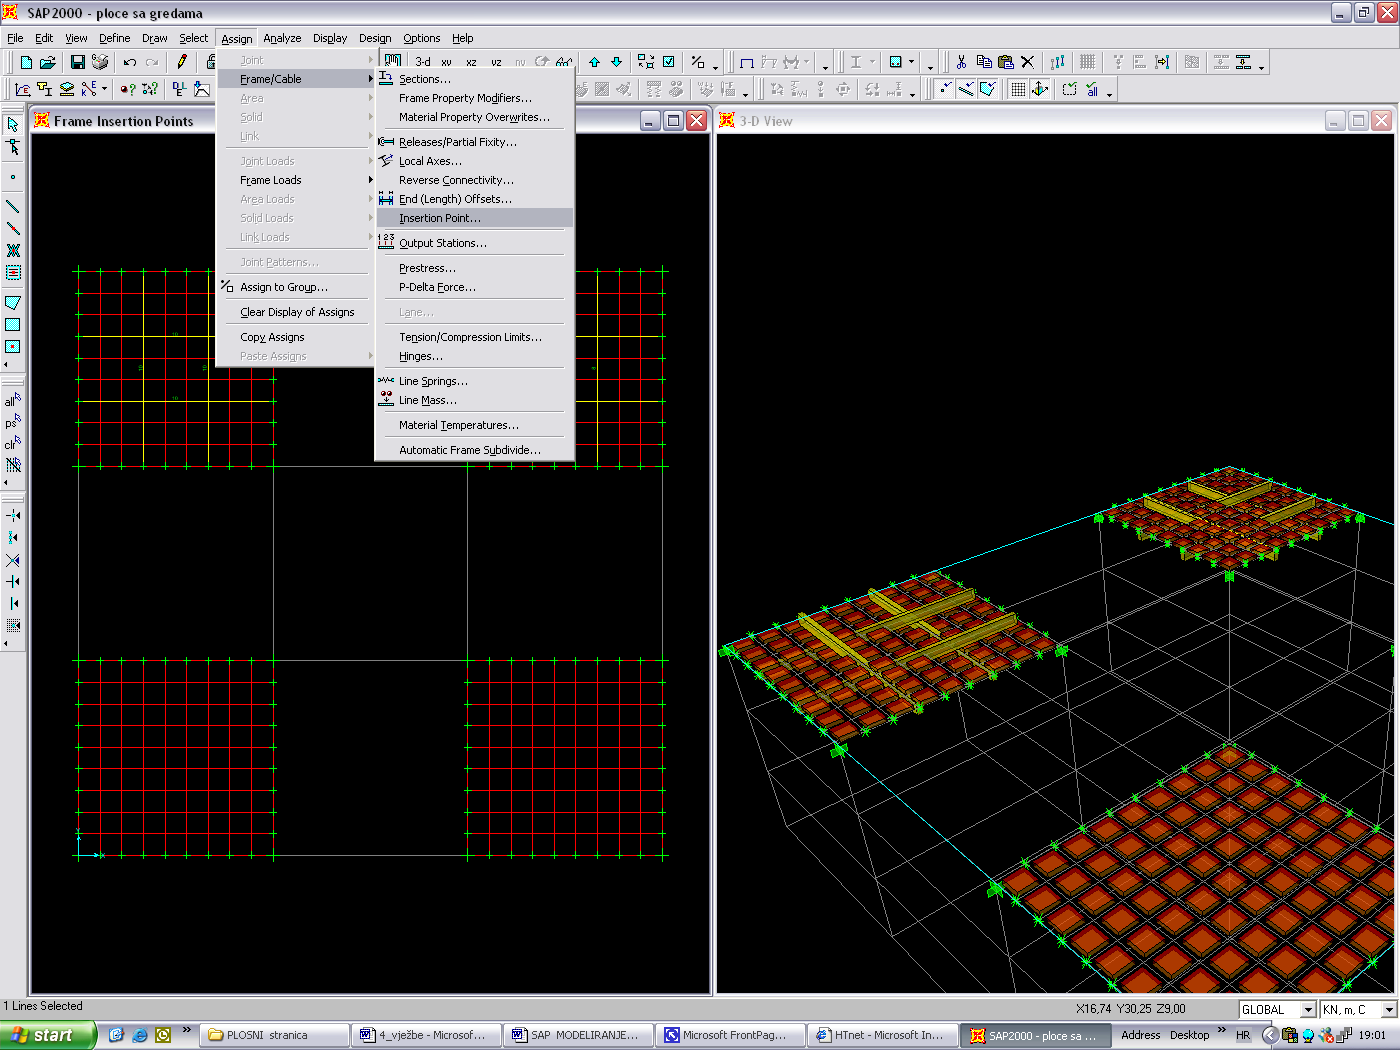Toggle snap to points button
This screenshot has height=1050, width=1400.
(945, 89)
